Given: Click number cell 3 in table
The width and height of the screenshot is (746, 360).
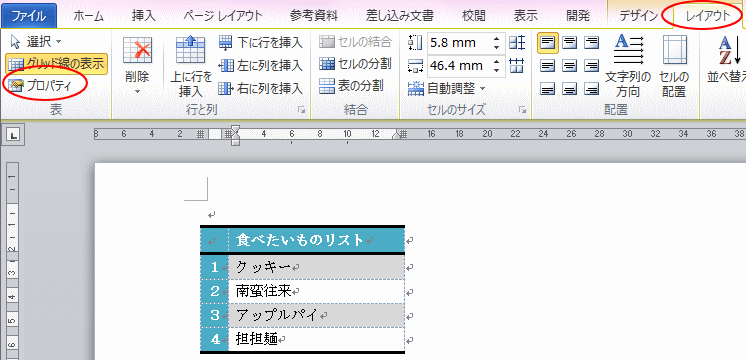Looking at the screenshot, I should click(x=215, y=315).
